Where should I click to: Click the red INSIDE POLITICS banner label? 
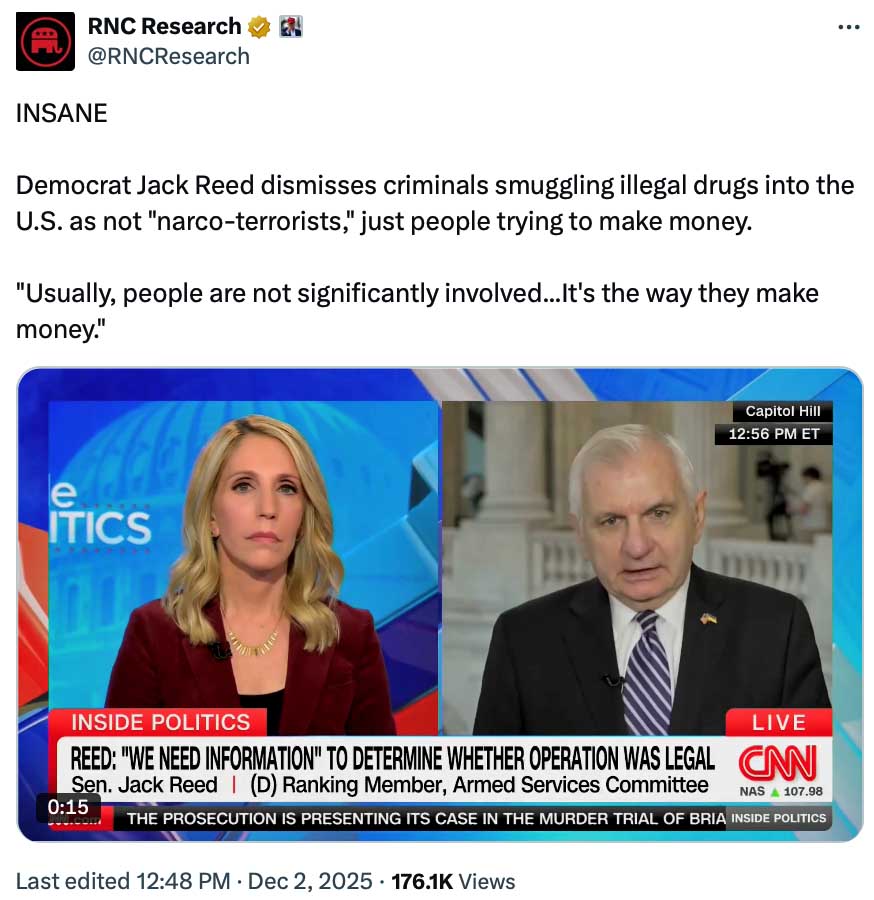click(160, 722)
